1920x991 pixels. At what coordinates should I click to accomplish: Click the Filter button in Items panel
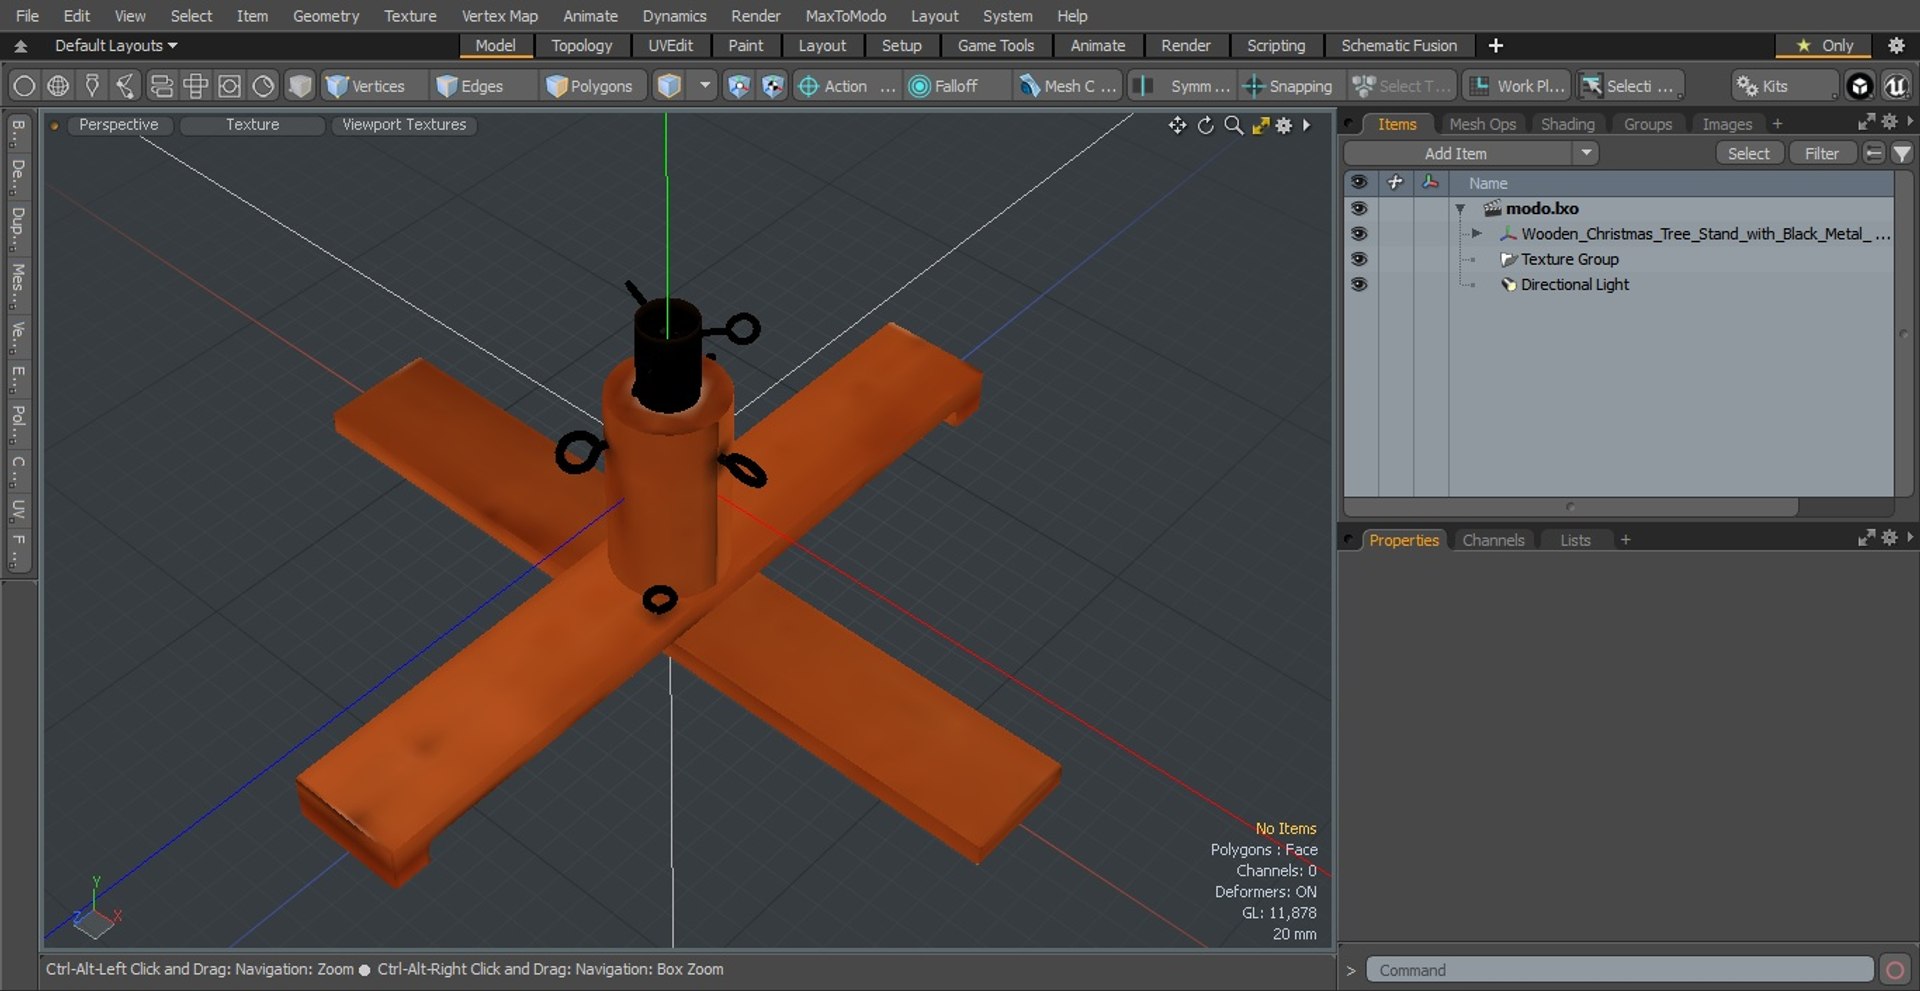click(x=1821, y=153)
